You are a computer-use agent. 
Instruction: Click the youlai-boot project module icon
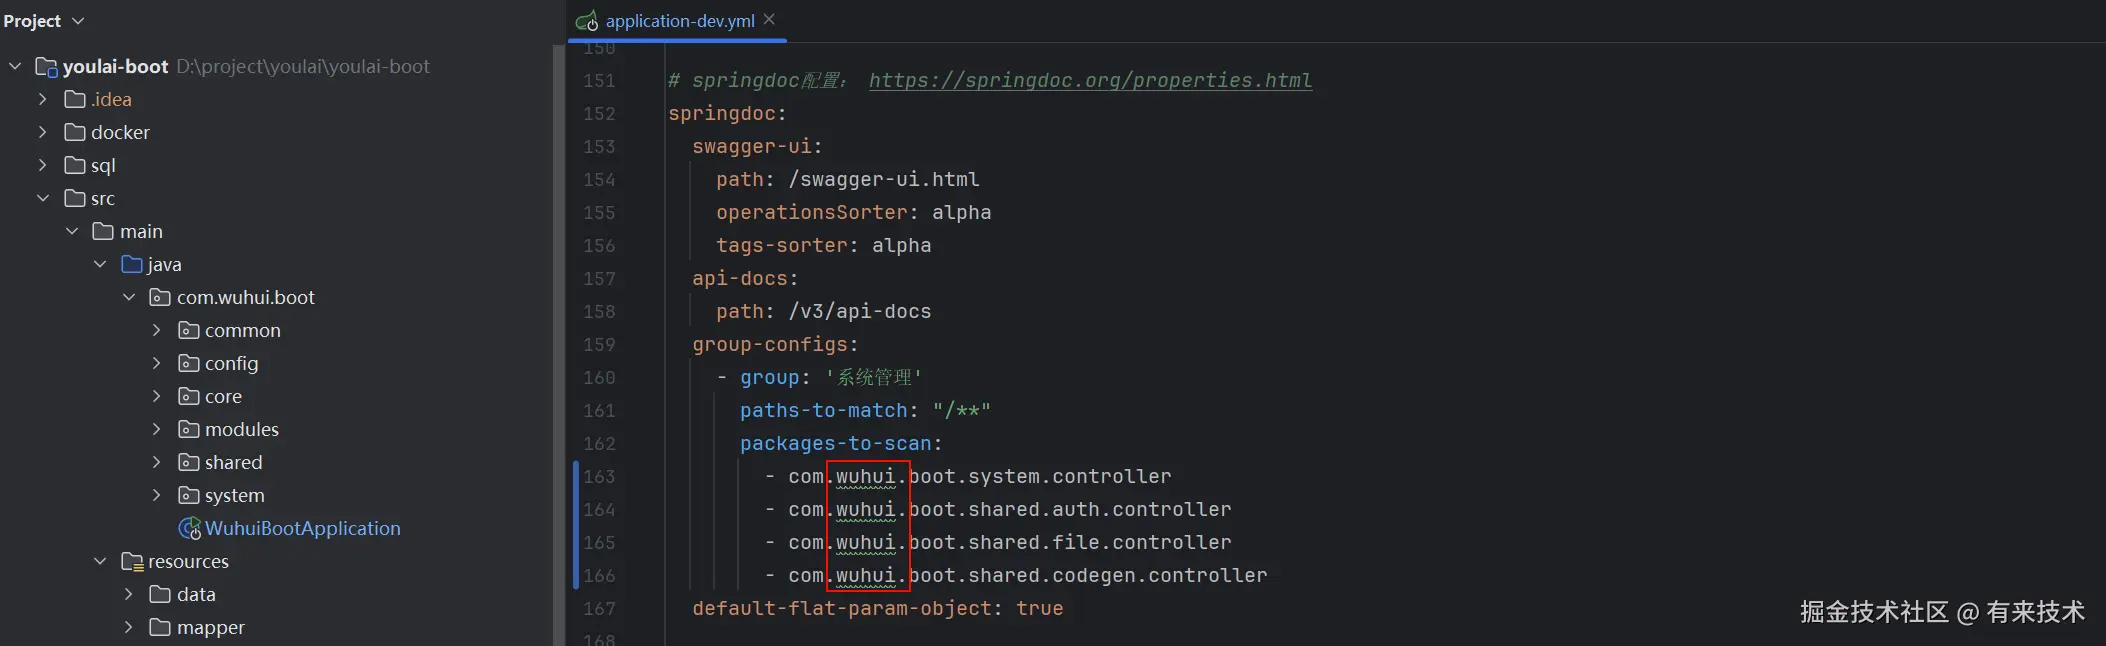[46, 67]
